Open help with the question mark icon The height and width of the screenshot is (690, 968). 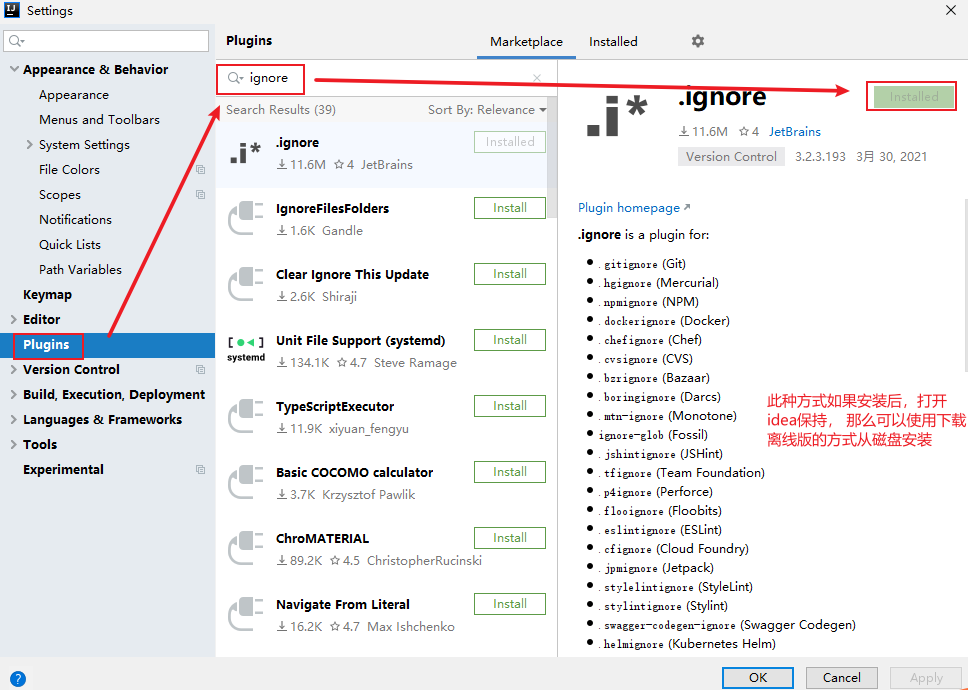[x=18, y=679]
